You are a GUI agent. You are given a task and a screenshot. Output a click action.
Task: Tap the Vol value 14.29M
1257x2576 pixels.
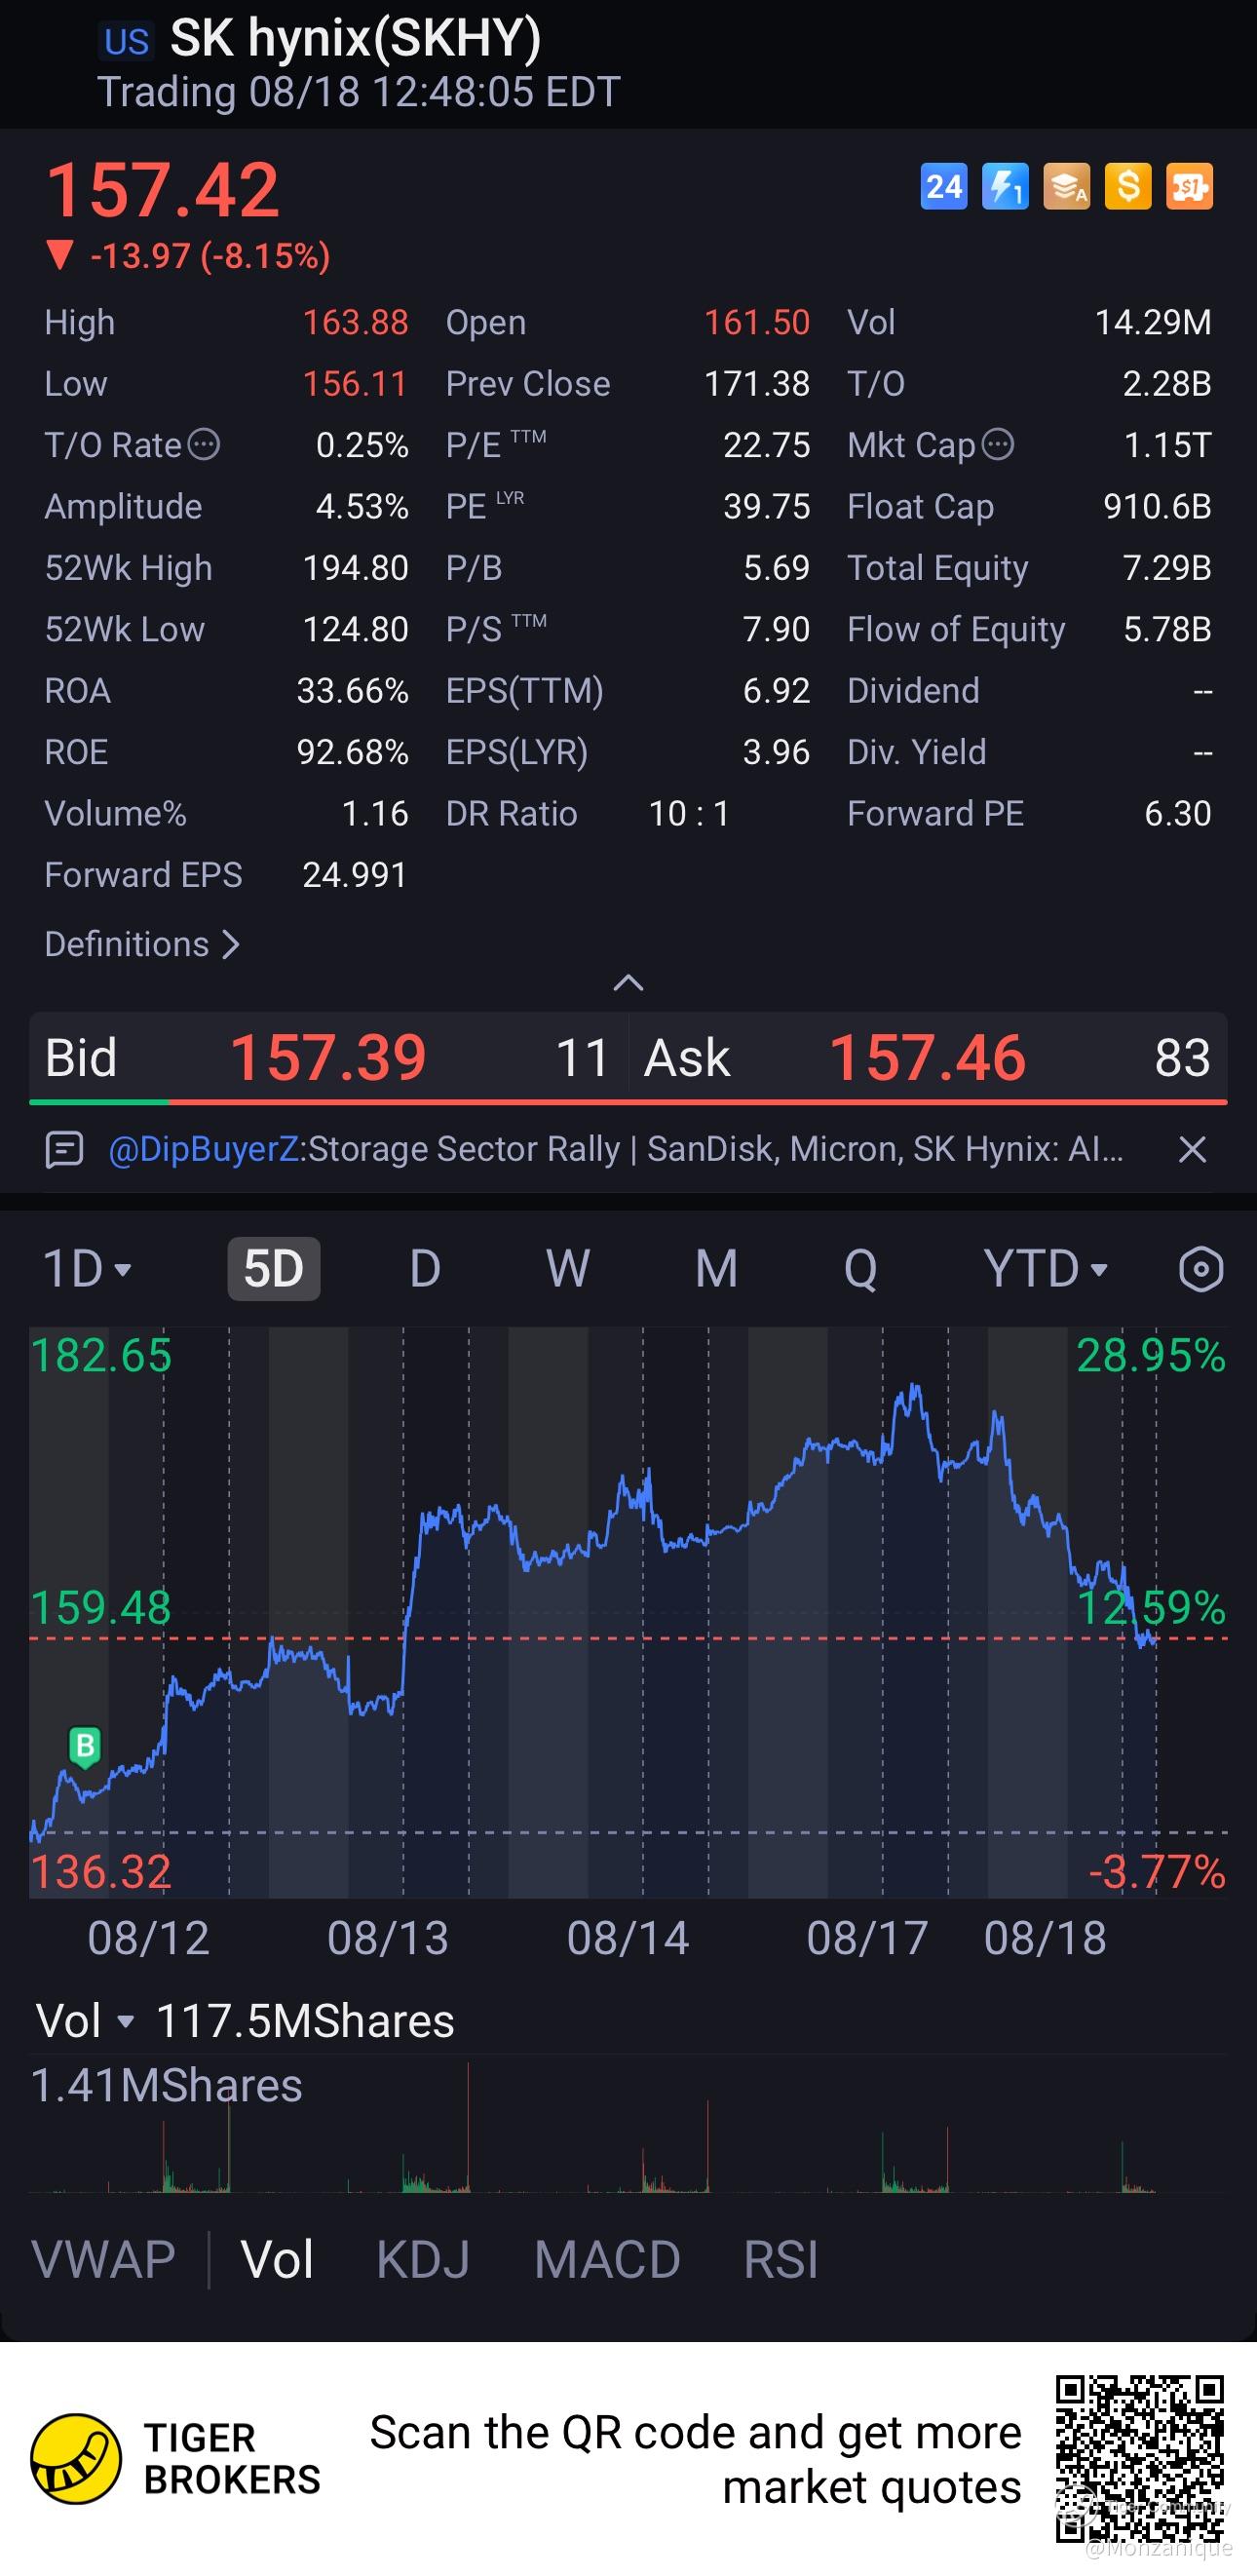1153,322
